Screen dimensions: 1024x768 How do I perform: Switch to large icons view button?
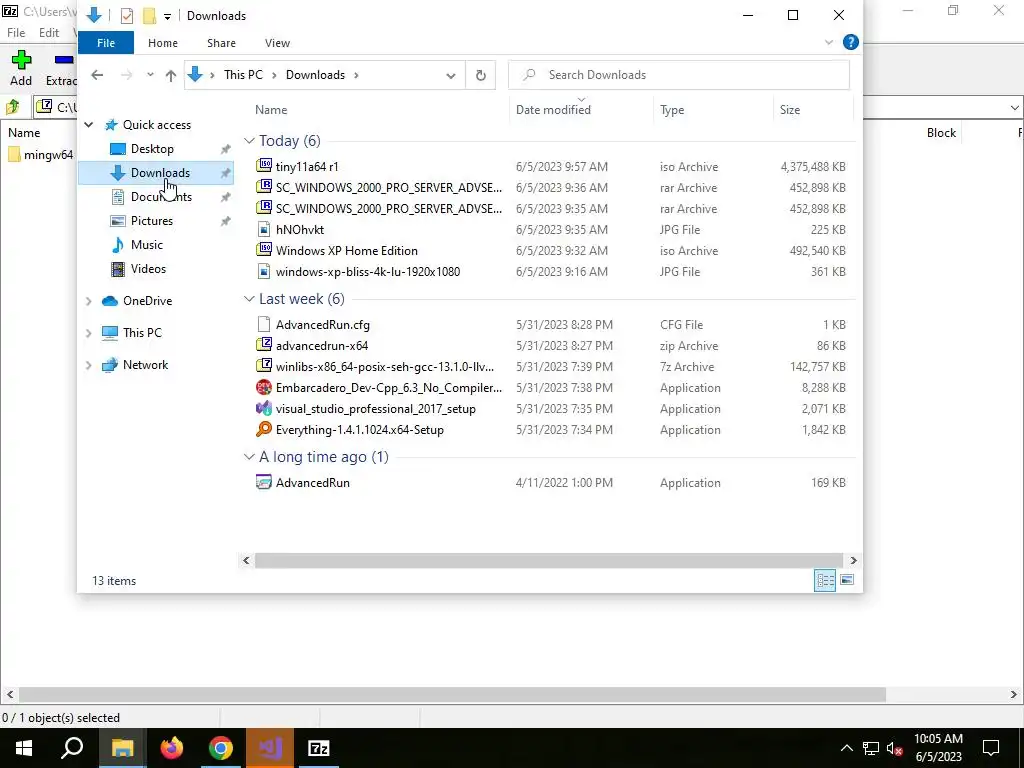pos(847,580)
